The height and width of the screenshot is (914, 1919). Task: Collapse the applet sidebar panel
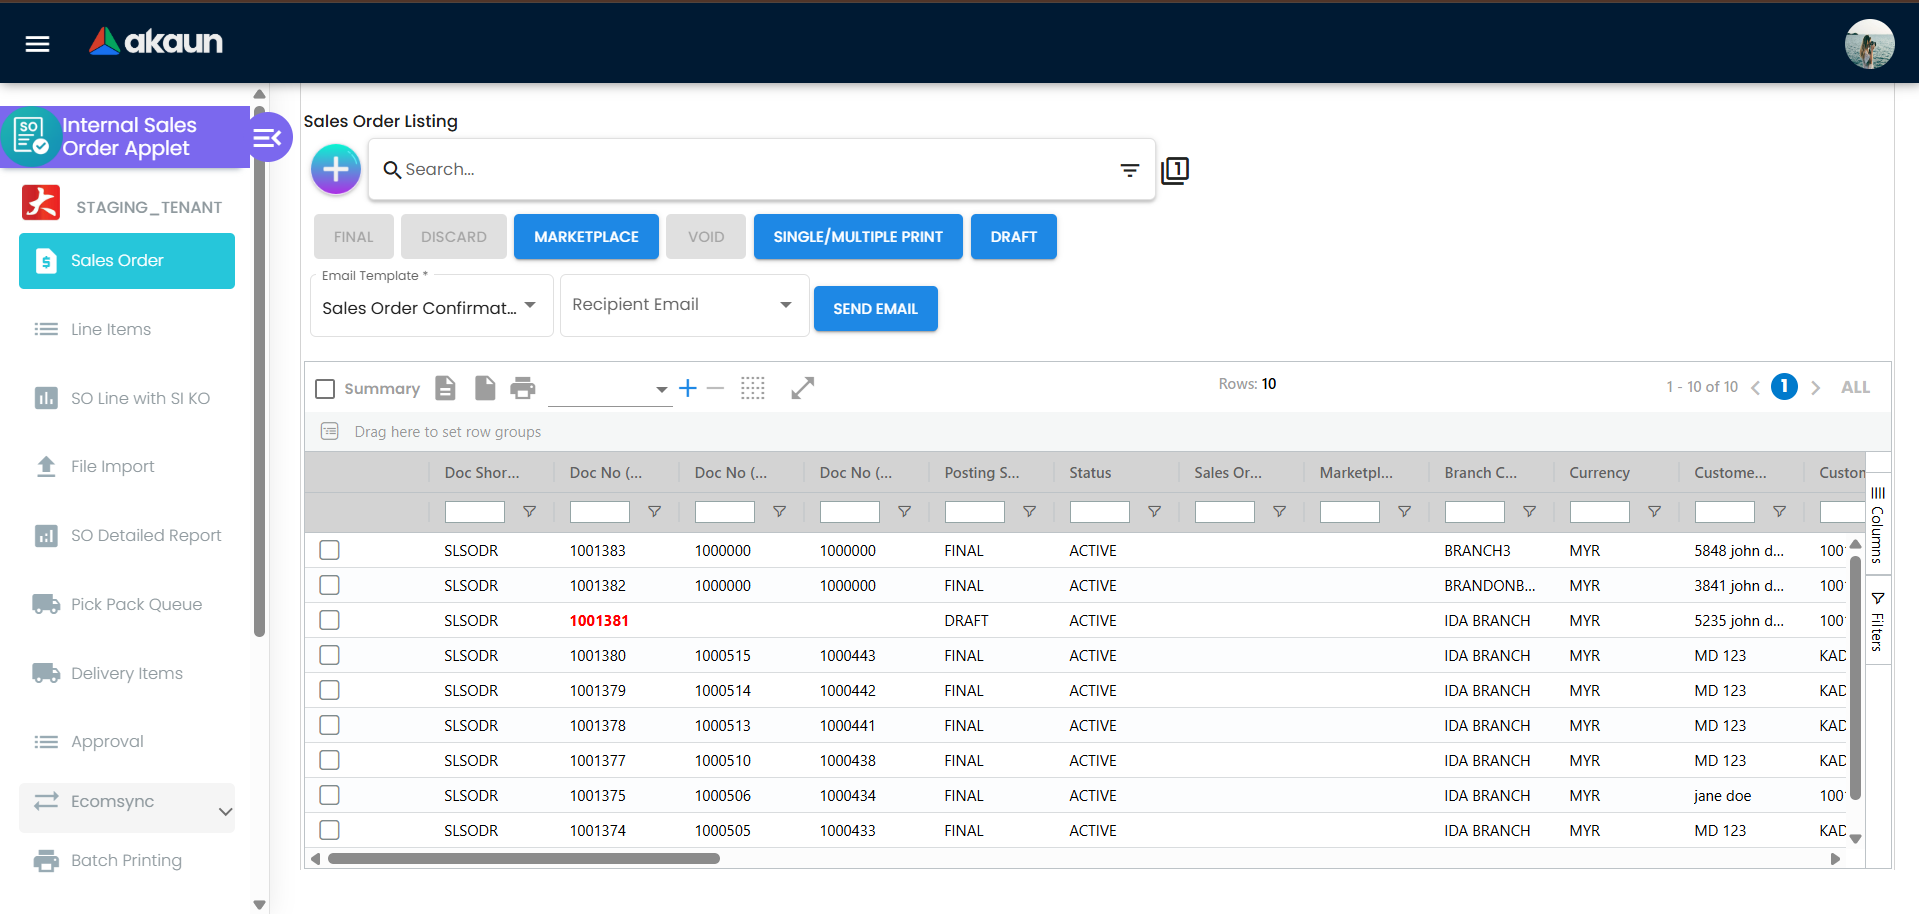pos(268,138)
